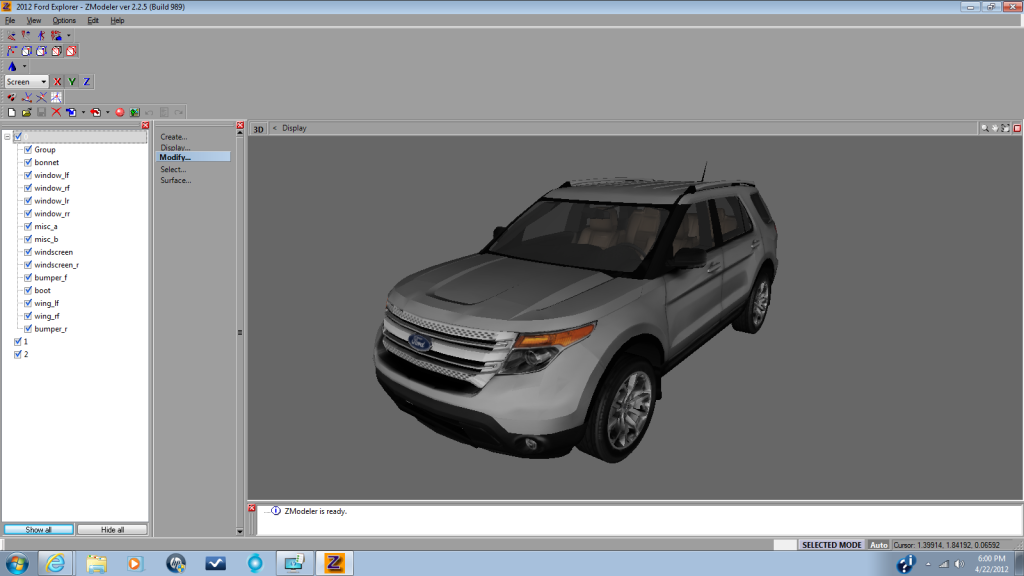This screenshot has height=576, width=1024.
Task: Click the viewport maximize red square icon
Action: click(x=1017, y=128)
